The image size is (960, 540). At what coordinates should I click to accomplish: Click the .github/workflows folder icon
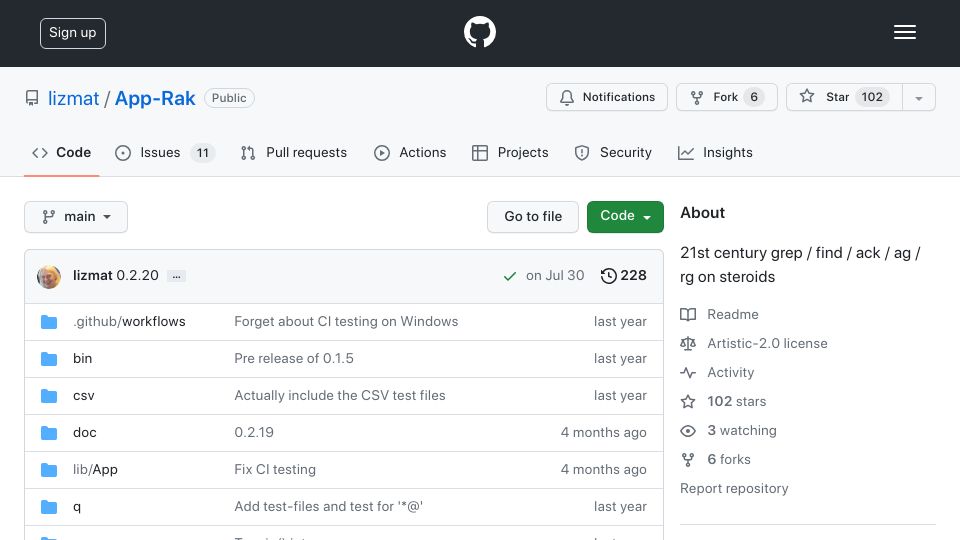[x=49, y=322]
